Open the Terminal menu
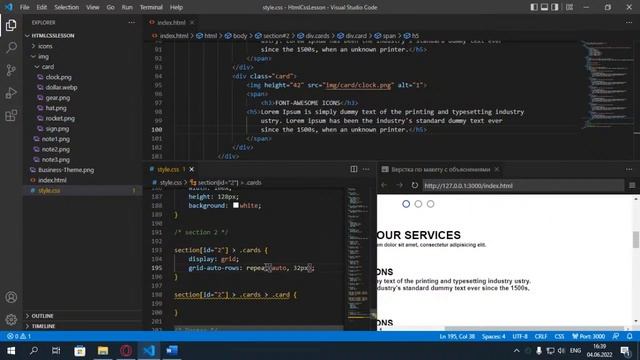Viewport: 640px width, 360px height. [151, 7]
